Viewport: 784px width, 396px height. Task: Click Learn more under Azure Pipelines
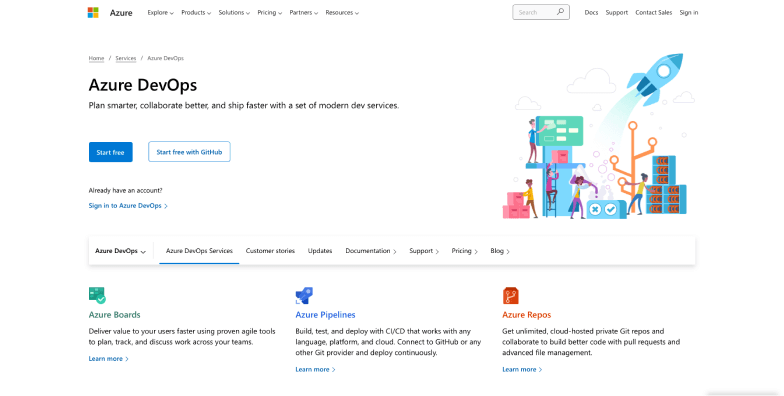[315, 370]
